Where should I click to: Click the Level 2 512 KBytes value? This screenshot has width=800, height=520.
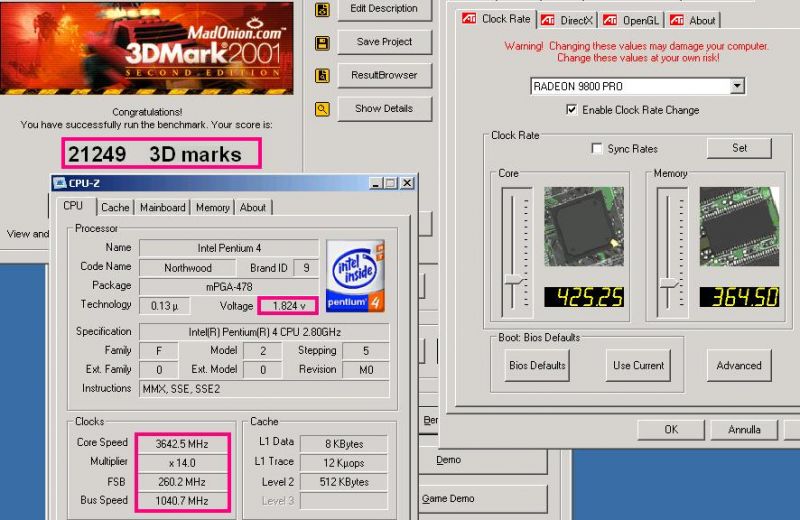point(344,482)
